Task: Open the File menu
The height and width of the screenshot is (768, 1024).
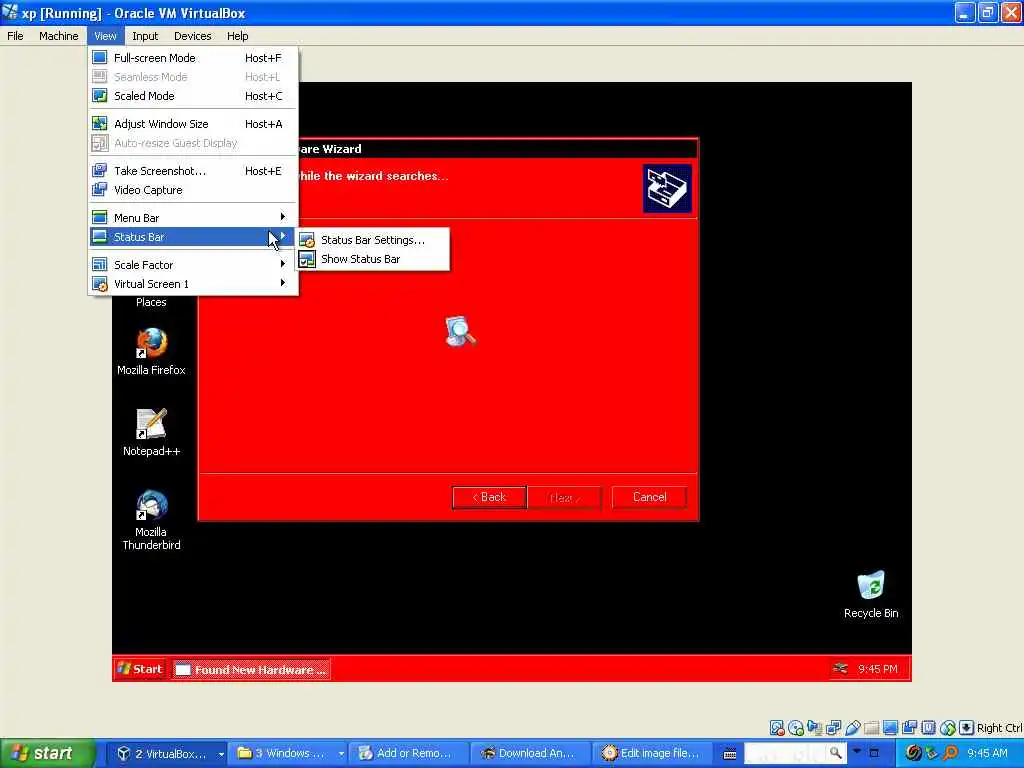Action: click(x=15, y=36)
